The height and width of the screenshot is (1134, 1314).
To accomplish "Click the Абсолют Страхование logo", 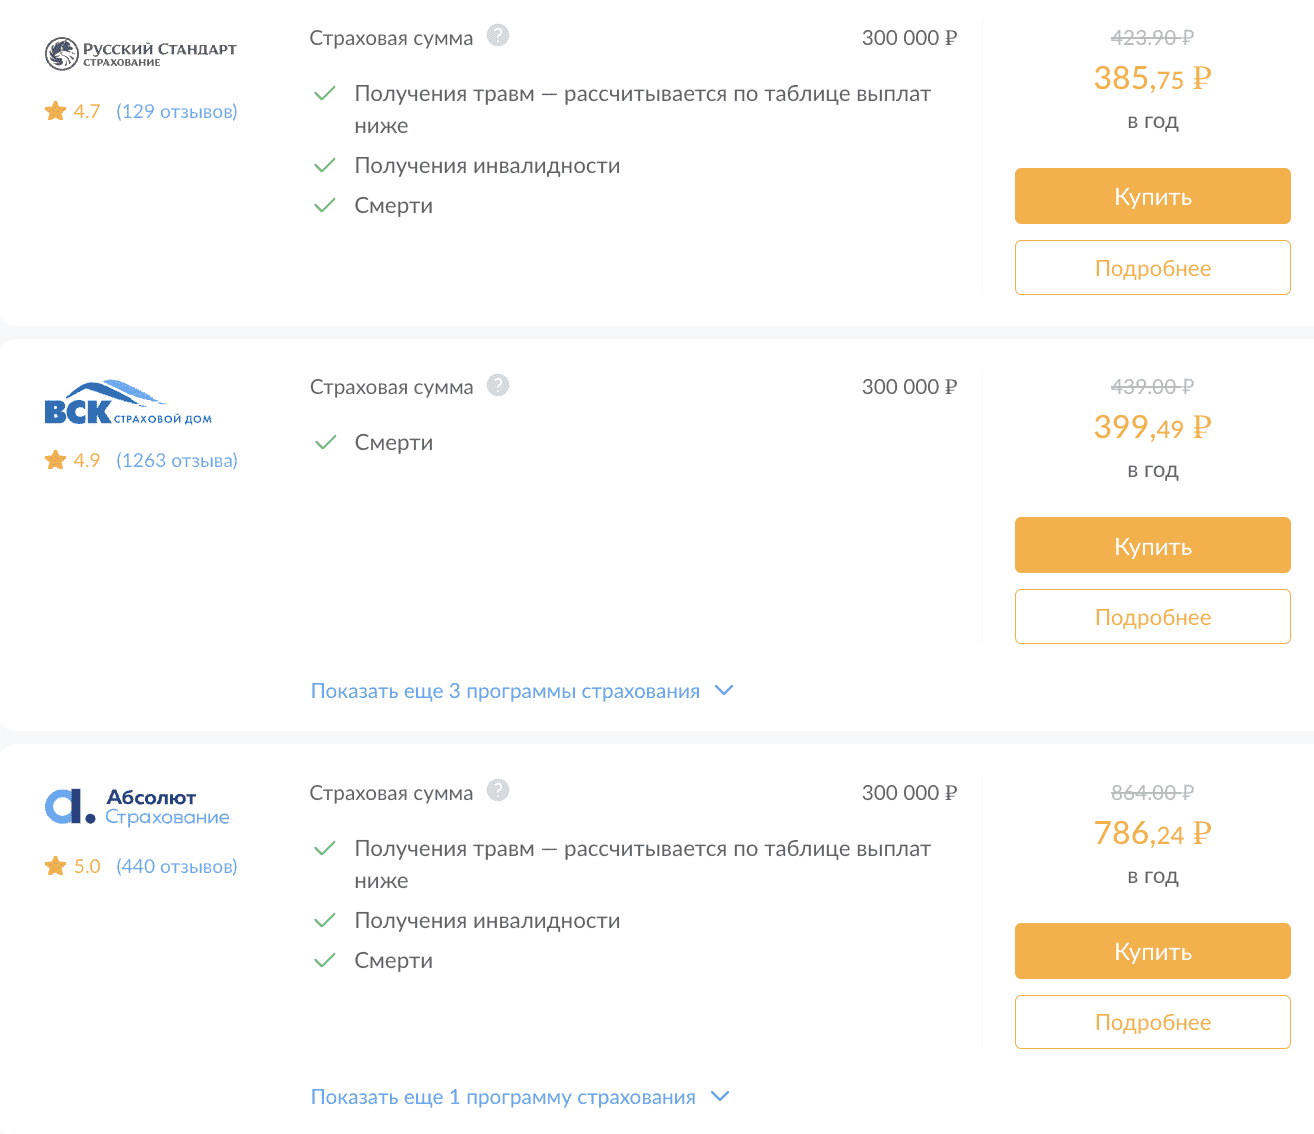I will point(137,806).
